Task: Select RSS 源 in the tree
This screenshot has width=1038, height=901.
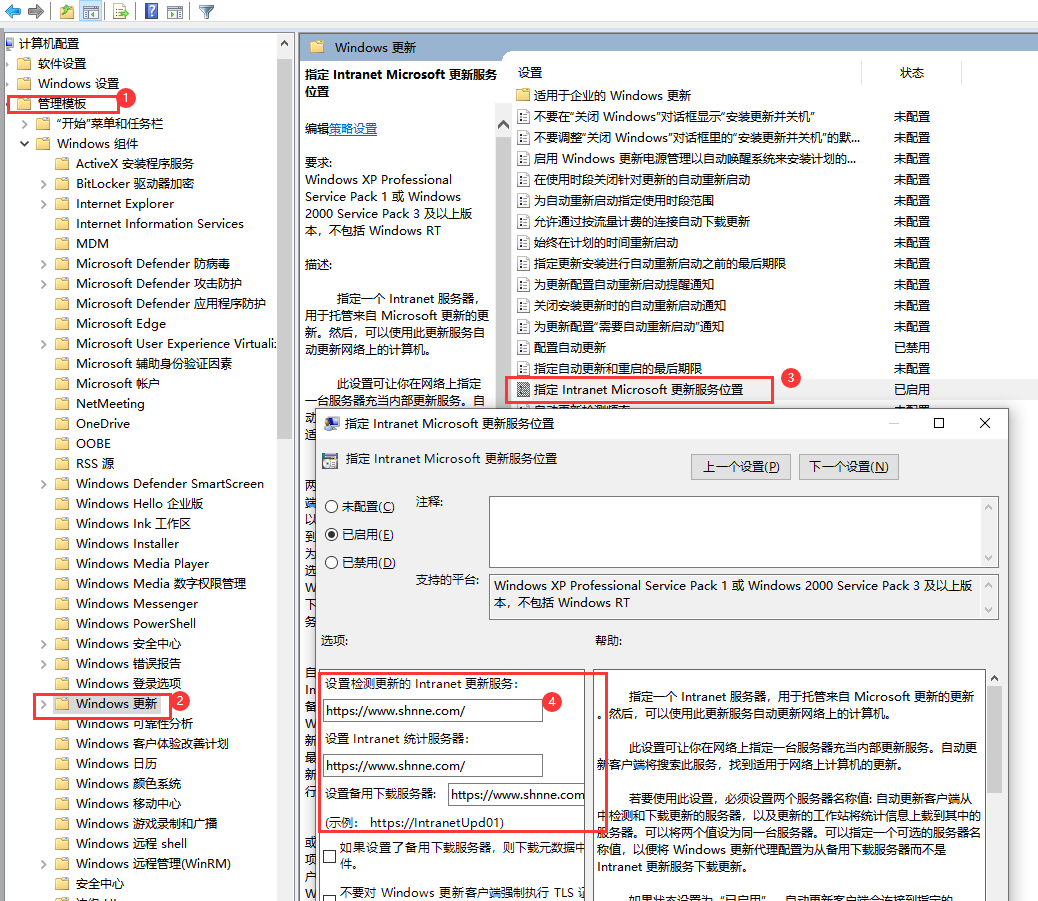Action: [95, 463]
